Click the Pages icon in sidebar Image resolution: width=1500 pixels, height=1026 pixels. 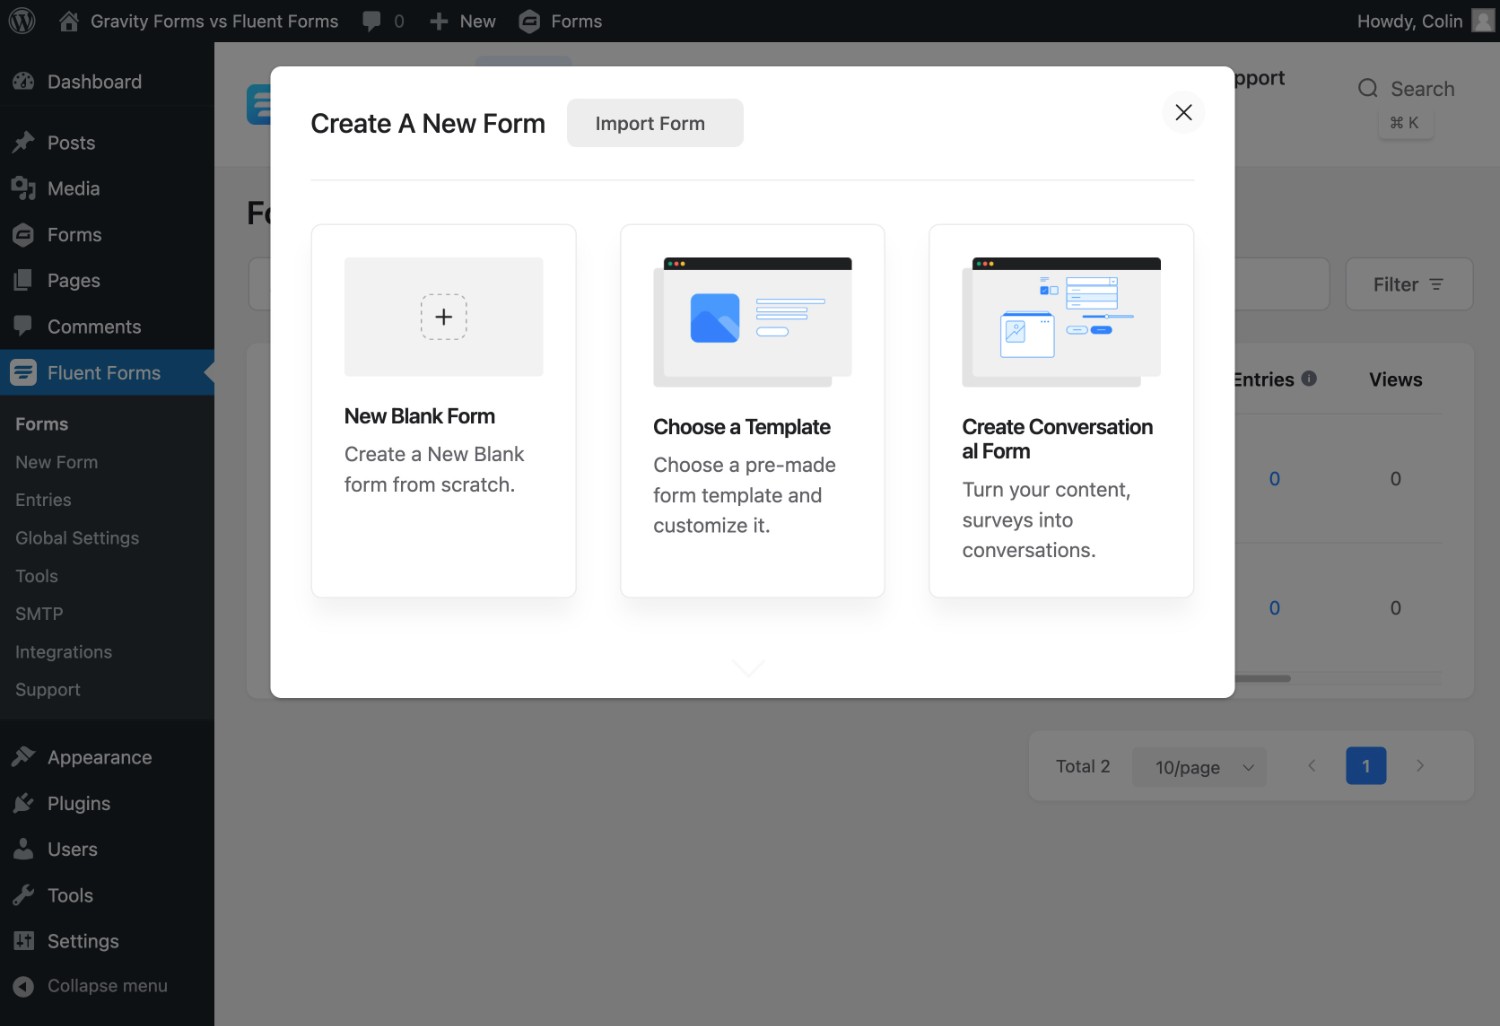tap(24, 281)
